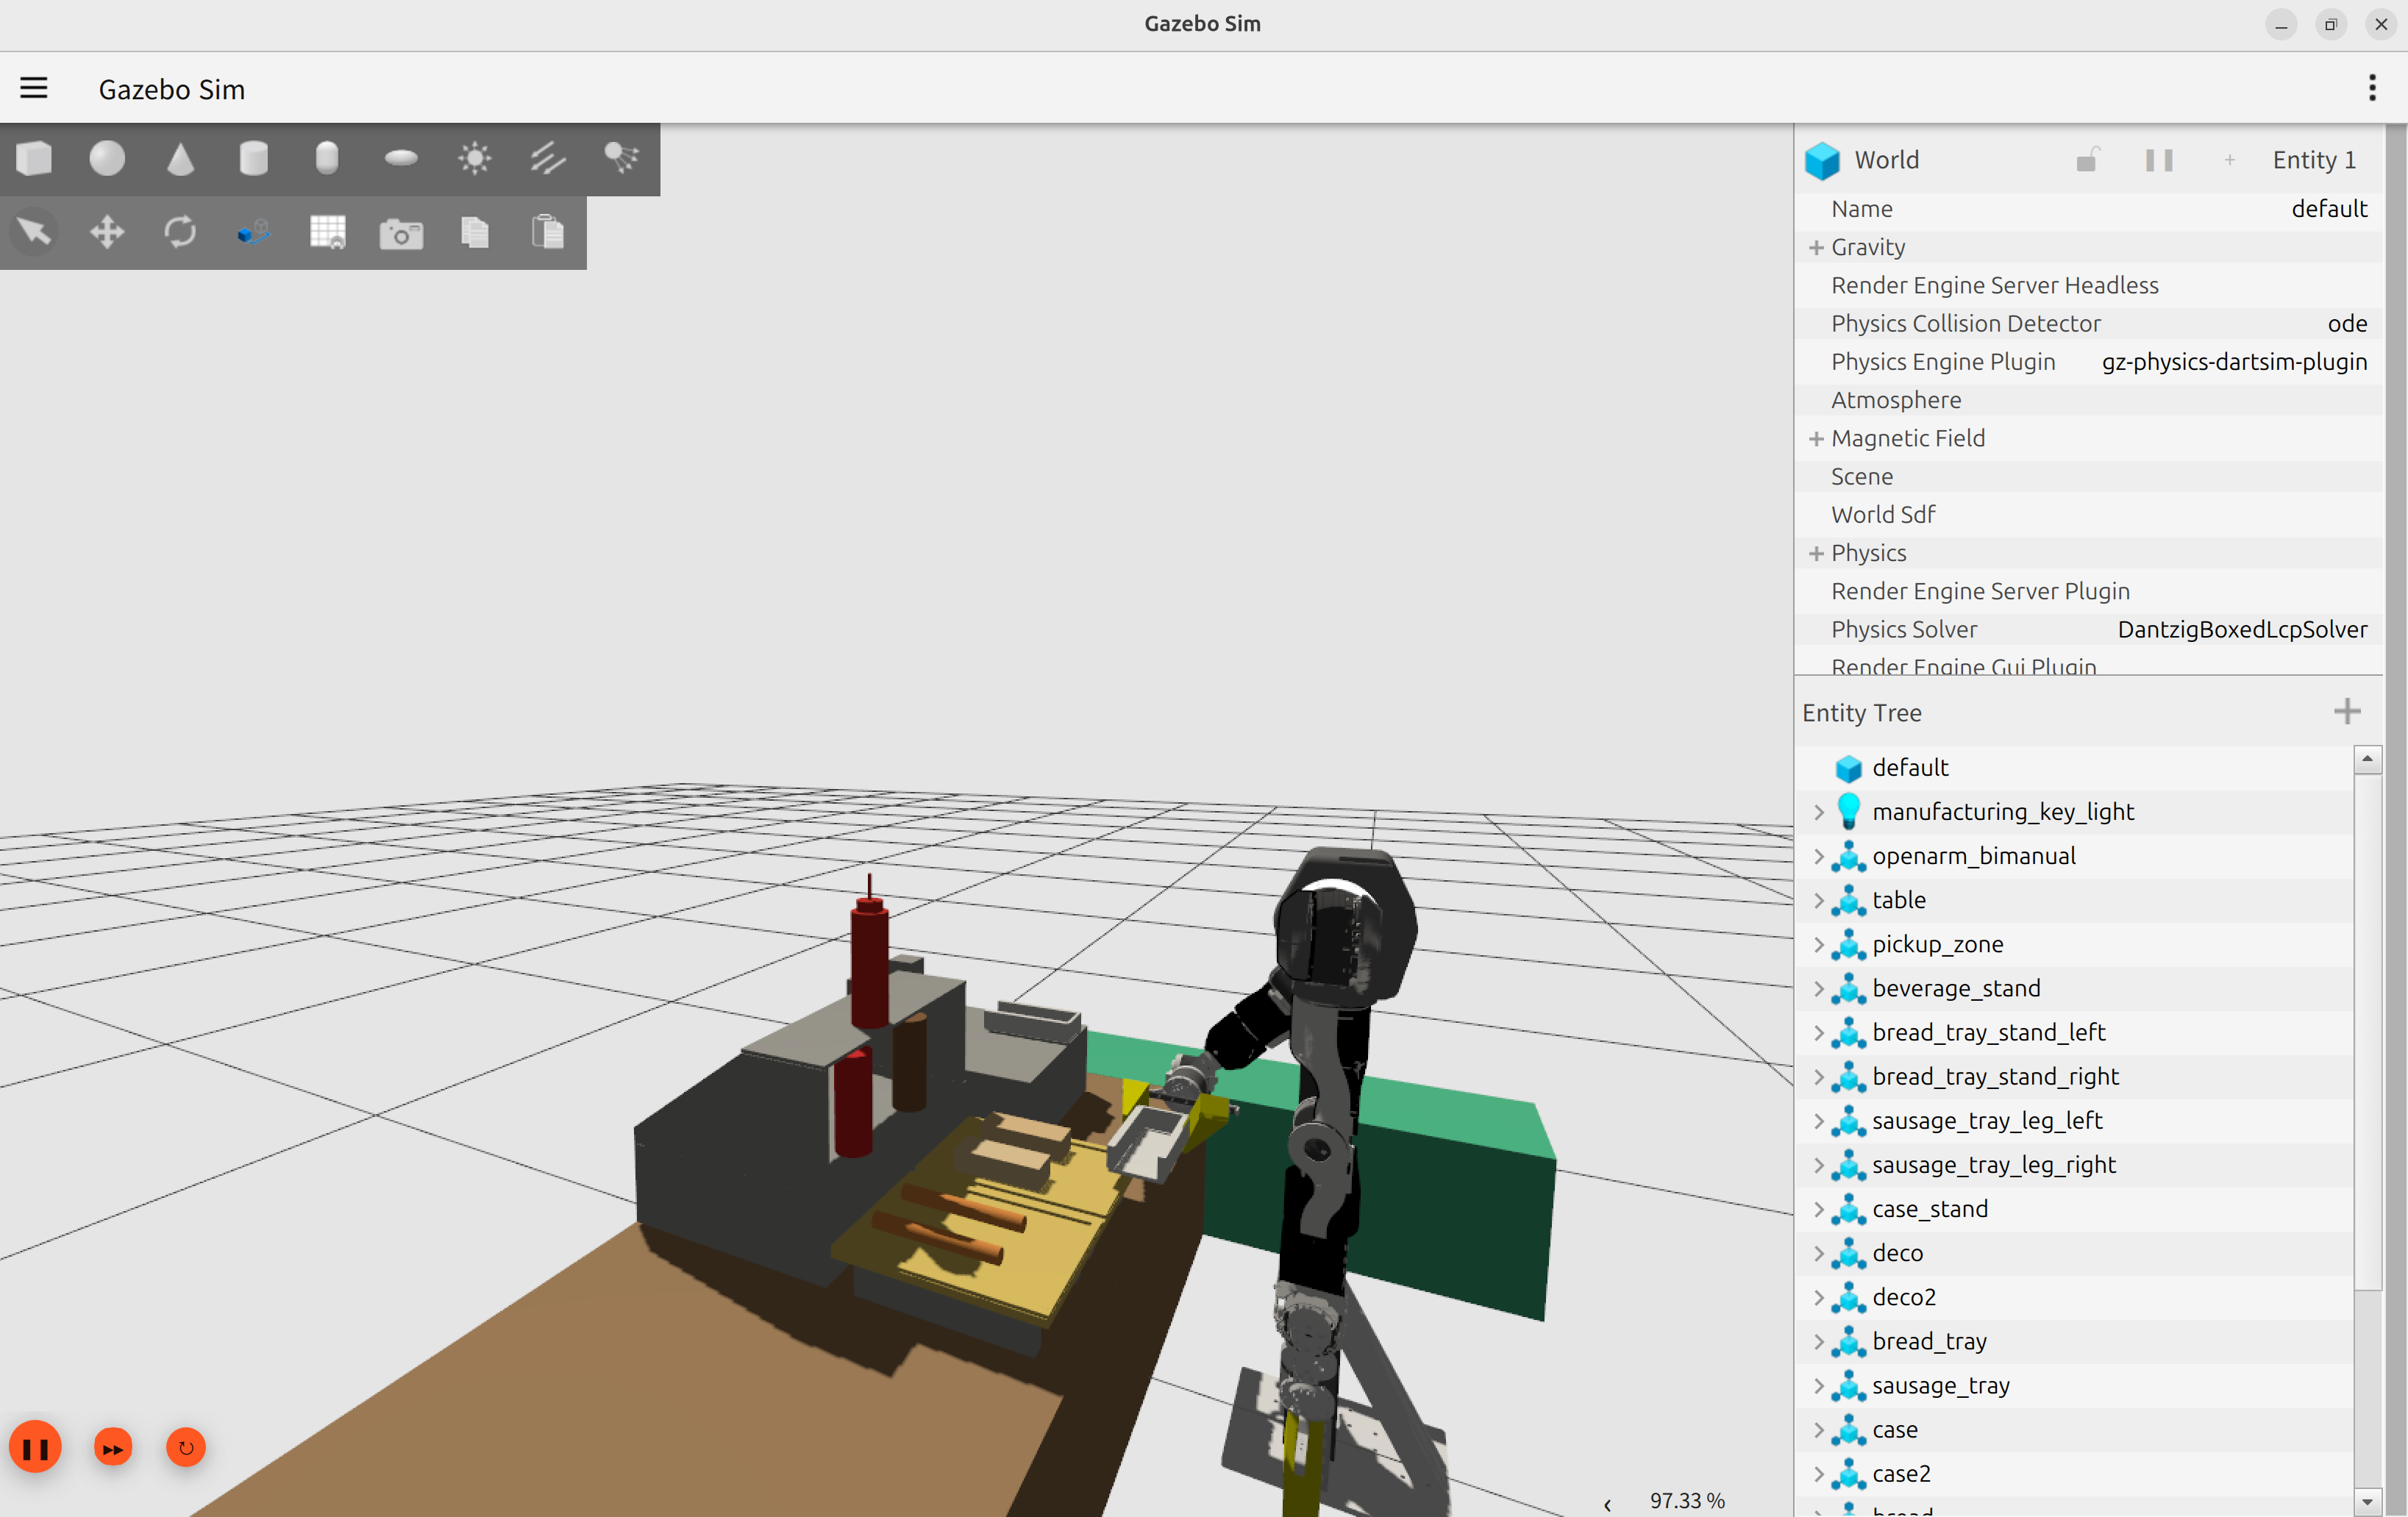Viewport: 2408px width, 1517px height.
Task: Open the grid configuration tool
Action: pyautogui.click(x=327, y=232)
